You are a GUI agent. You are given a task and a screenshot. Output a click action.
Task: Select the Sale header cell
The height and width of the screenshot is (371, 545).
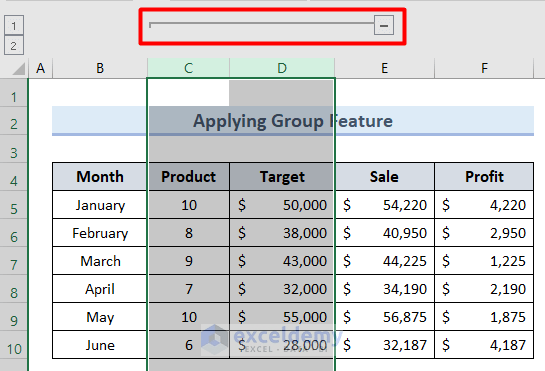[384, 177]
